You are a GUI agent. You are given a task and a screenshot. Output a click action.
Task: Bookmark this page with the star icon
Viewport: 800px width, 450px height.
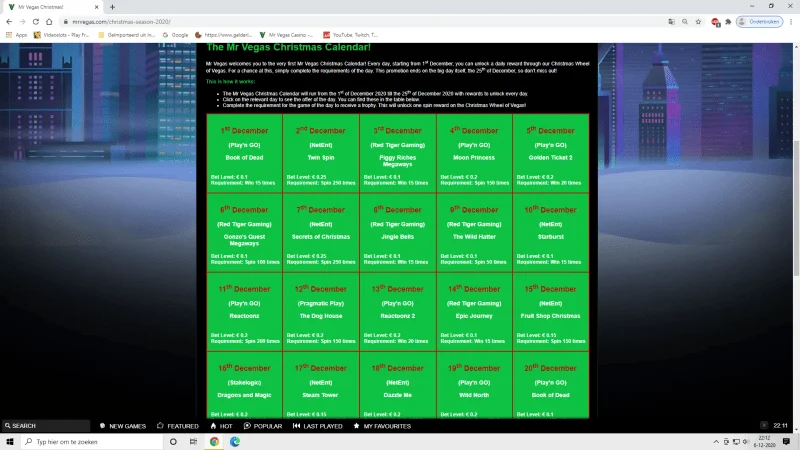point(698,22)
